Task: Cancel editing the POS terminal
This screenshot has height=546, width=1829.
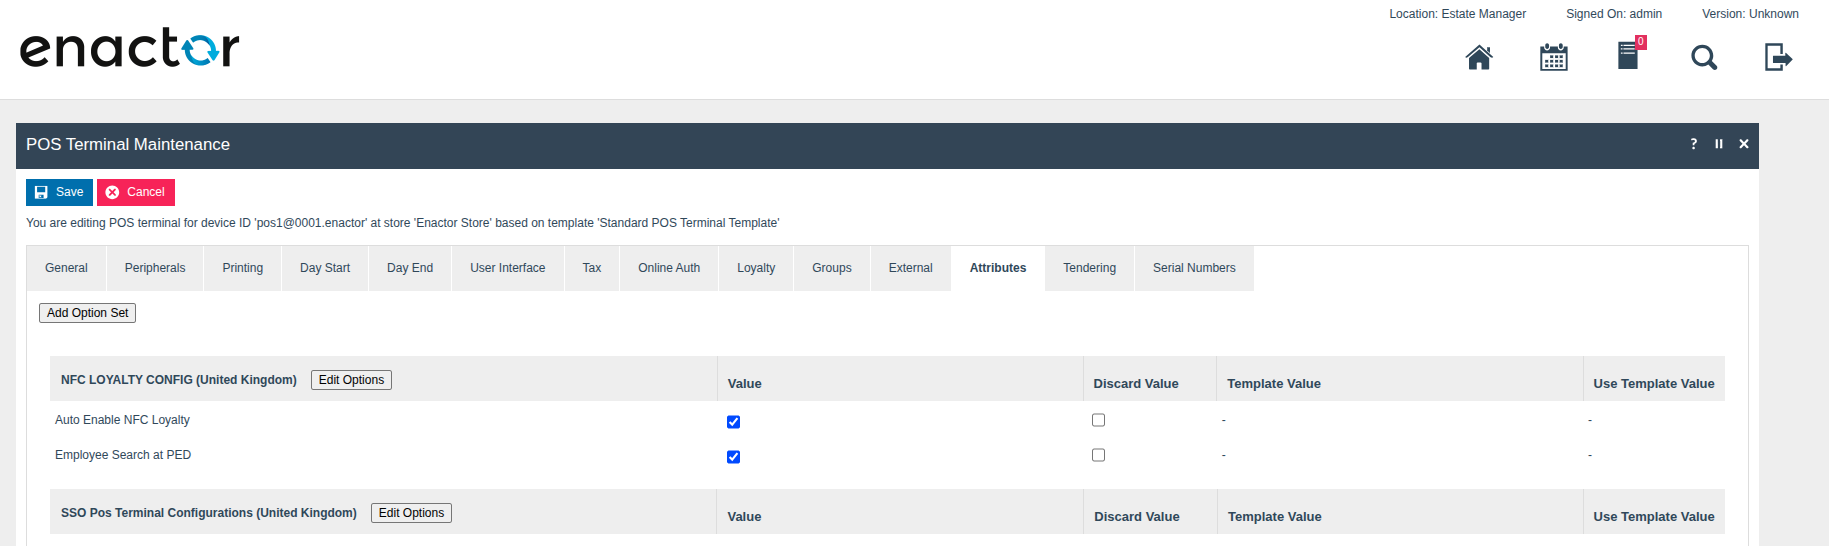Action: (136, 192)
